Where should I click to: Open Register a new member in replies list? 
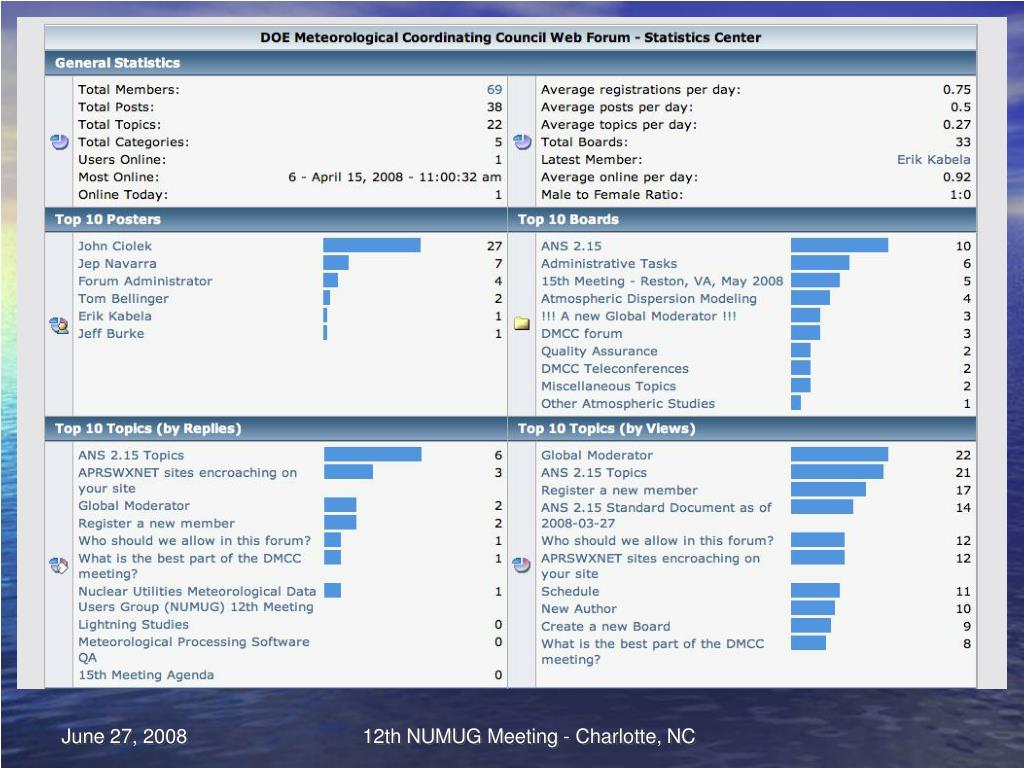pos(156,523)
